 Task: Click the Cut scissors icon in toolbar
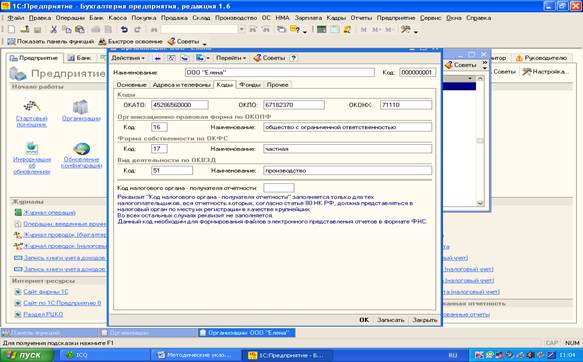point(54,29)
